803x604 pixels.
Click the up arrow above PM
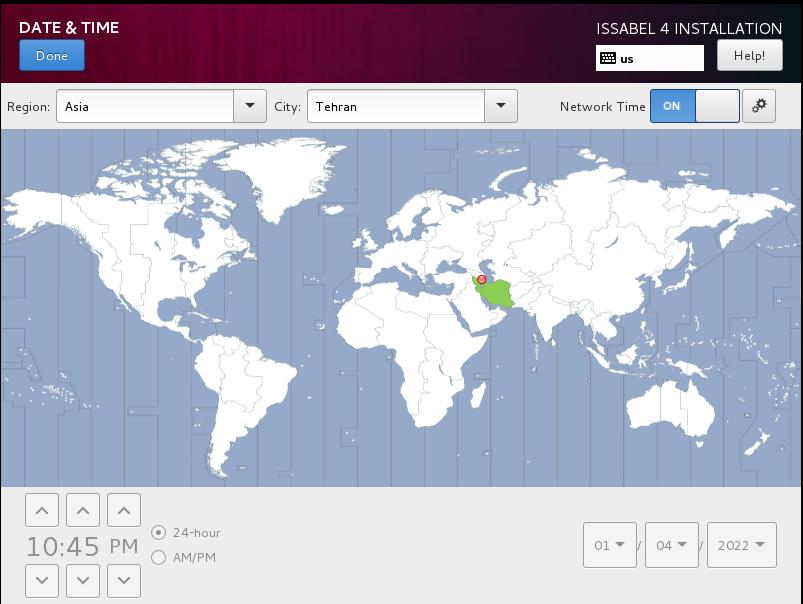pyautogui.click(x=124, y=511)
